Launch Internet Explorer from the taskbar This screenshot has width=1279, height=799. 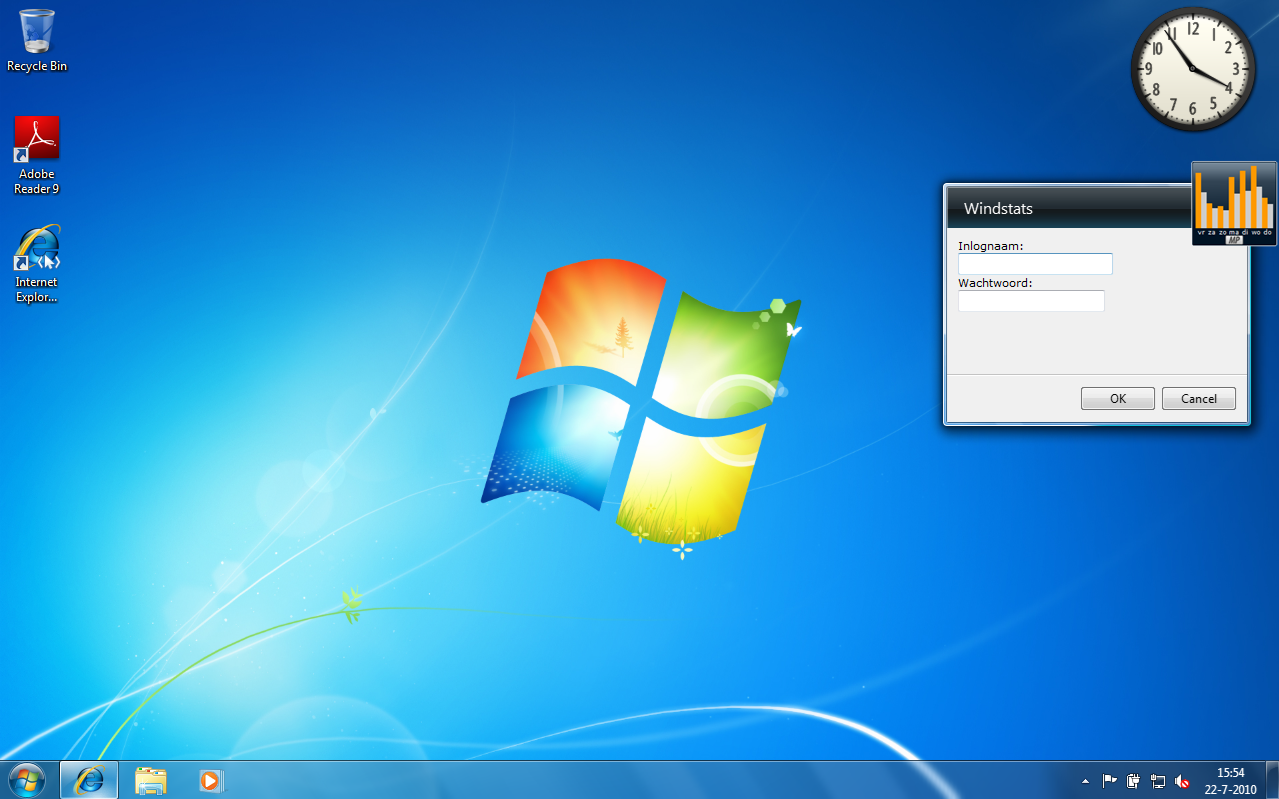pos(89,780)
